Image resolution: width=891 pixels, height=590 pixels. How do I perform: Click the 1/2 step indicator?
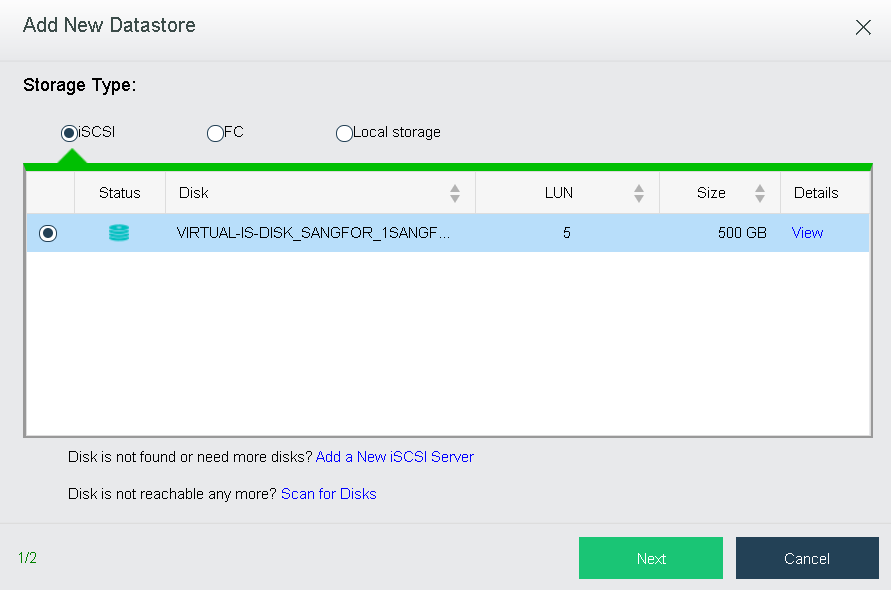27,558
